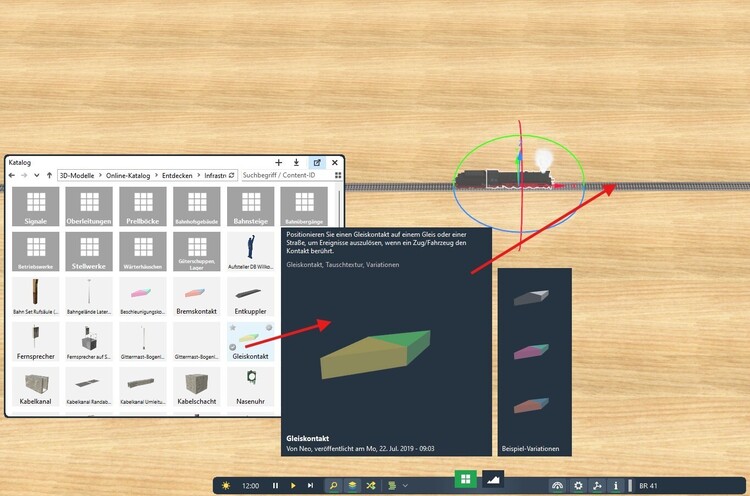Select the Kabelschacht model

197,386
